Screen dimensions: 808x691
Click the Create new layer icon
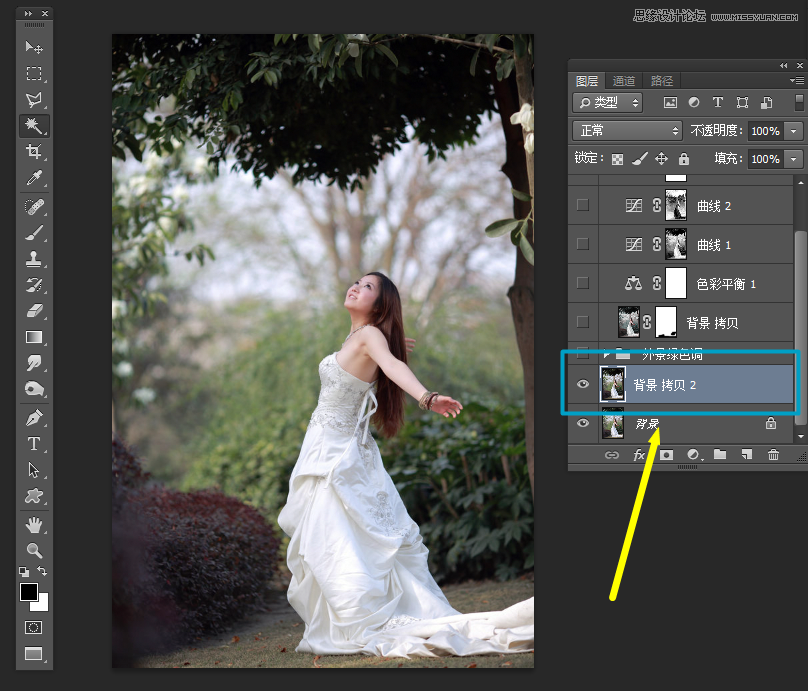tap(747, 454)
